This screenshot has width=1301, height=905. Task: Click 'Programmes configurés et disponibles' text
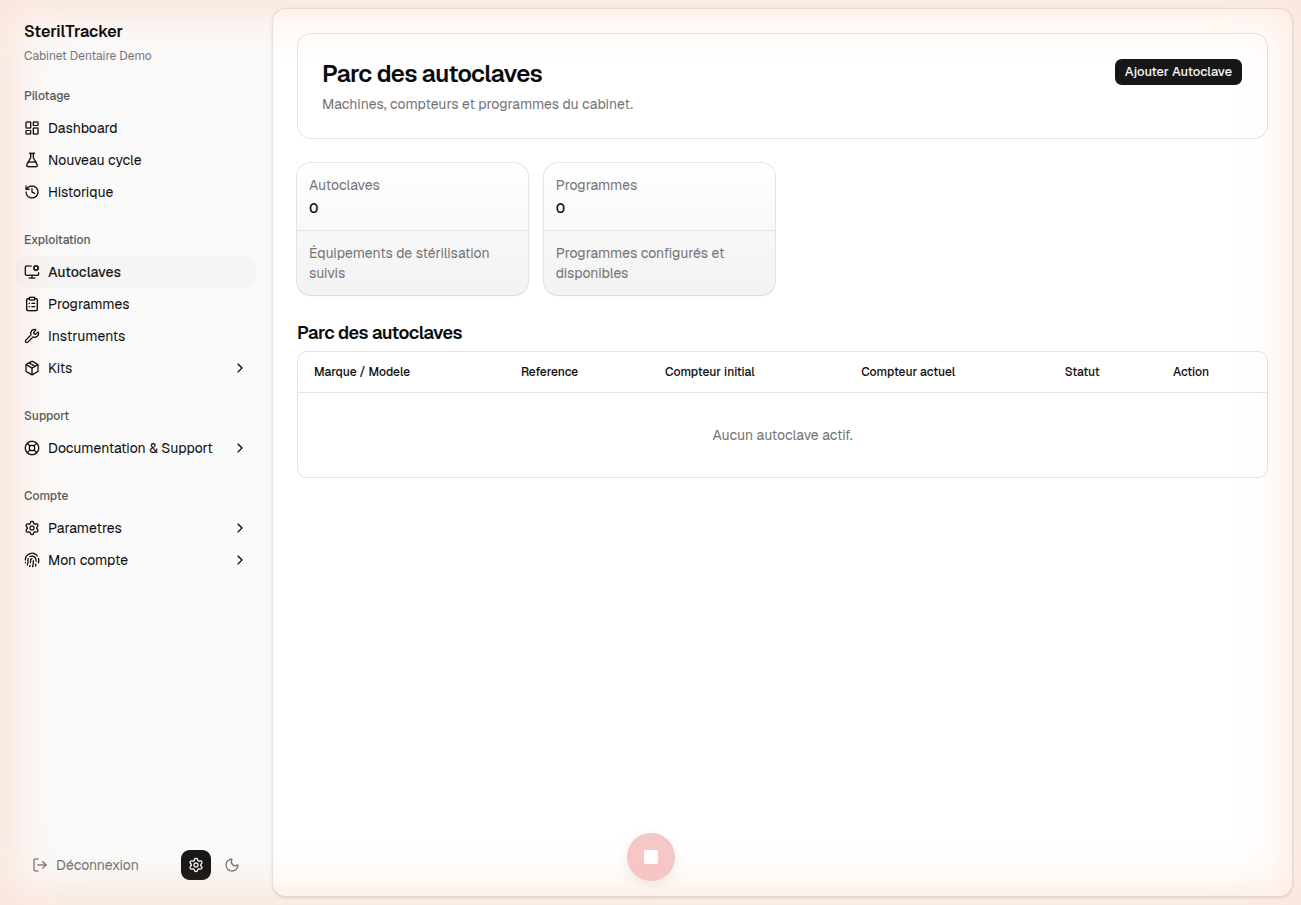pyautogui.click(x=640, y=263)
